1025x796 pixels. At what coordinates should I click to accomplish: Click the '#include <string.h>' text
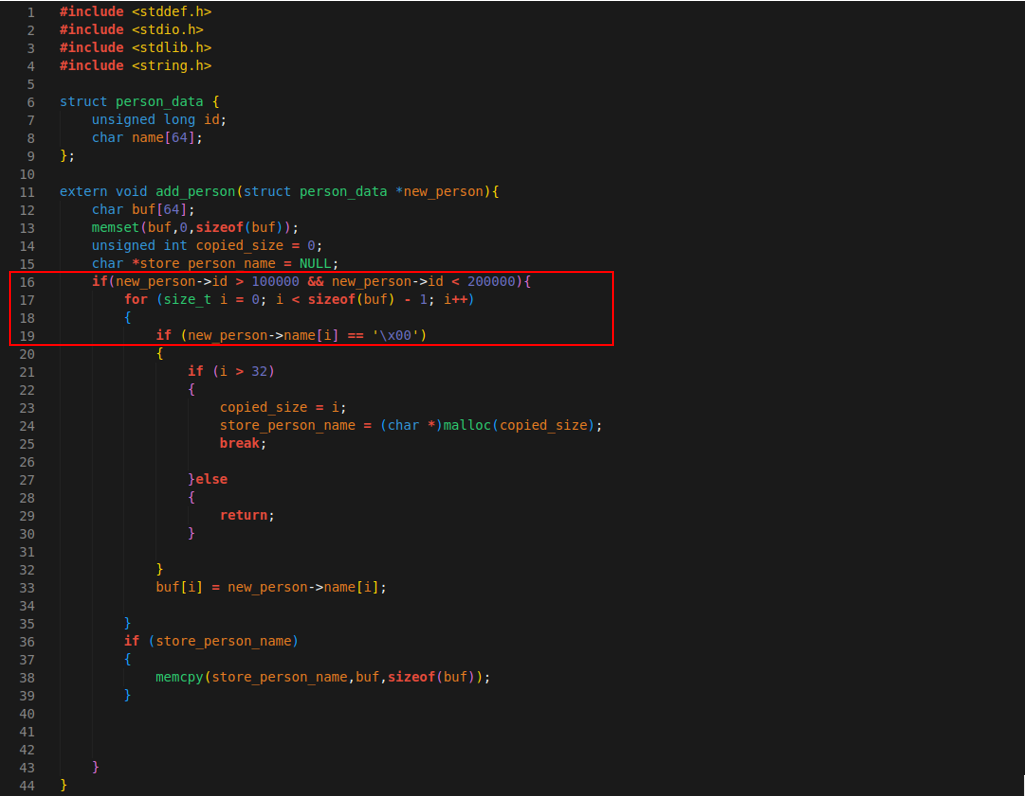pos(135,66)
